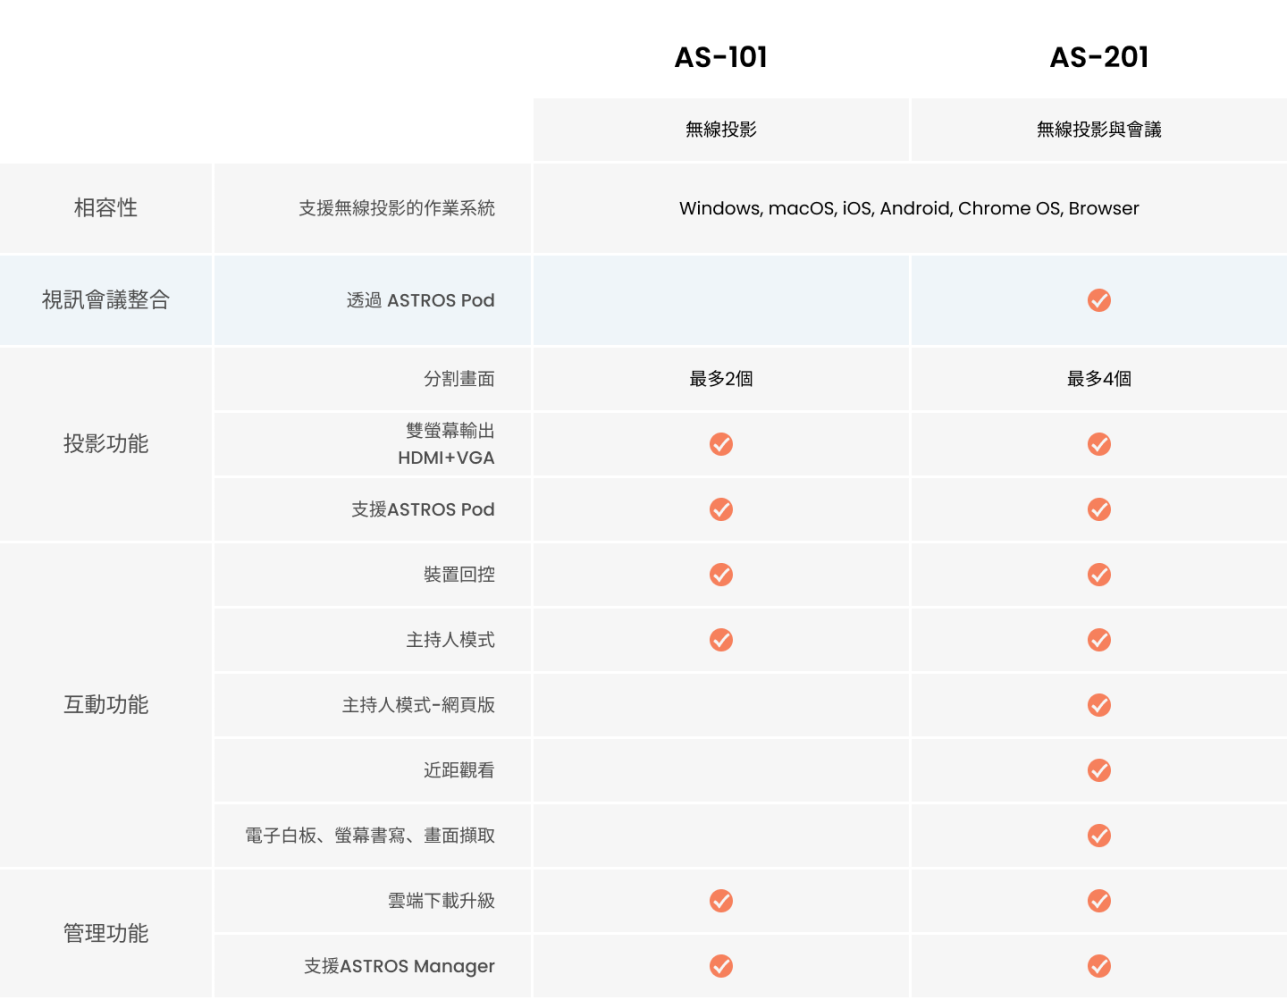Select the 無線投影與會議 subtitle under AS-201
Image resolution: width=1287 pixels, height=1000 pixels.
pos(1099,129)
